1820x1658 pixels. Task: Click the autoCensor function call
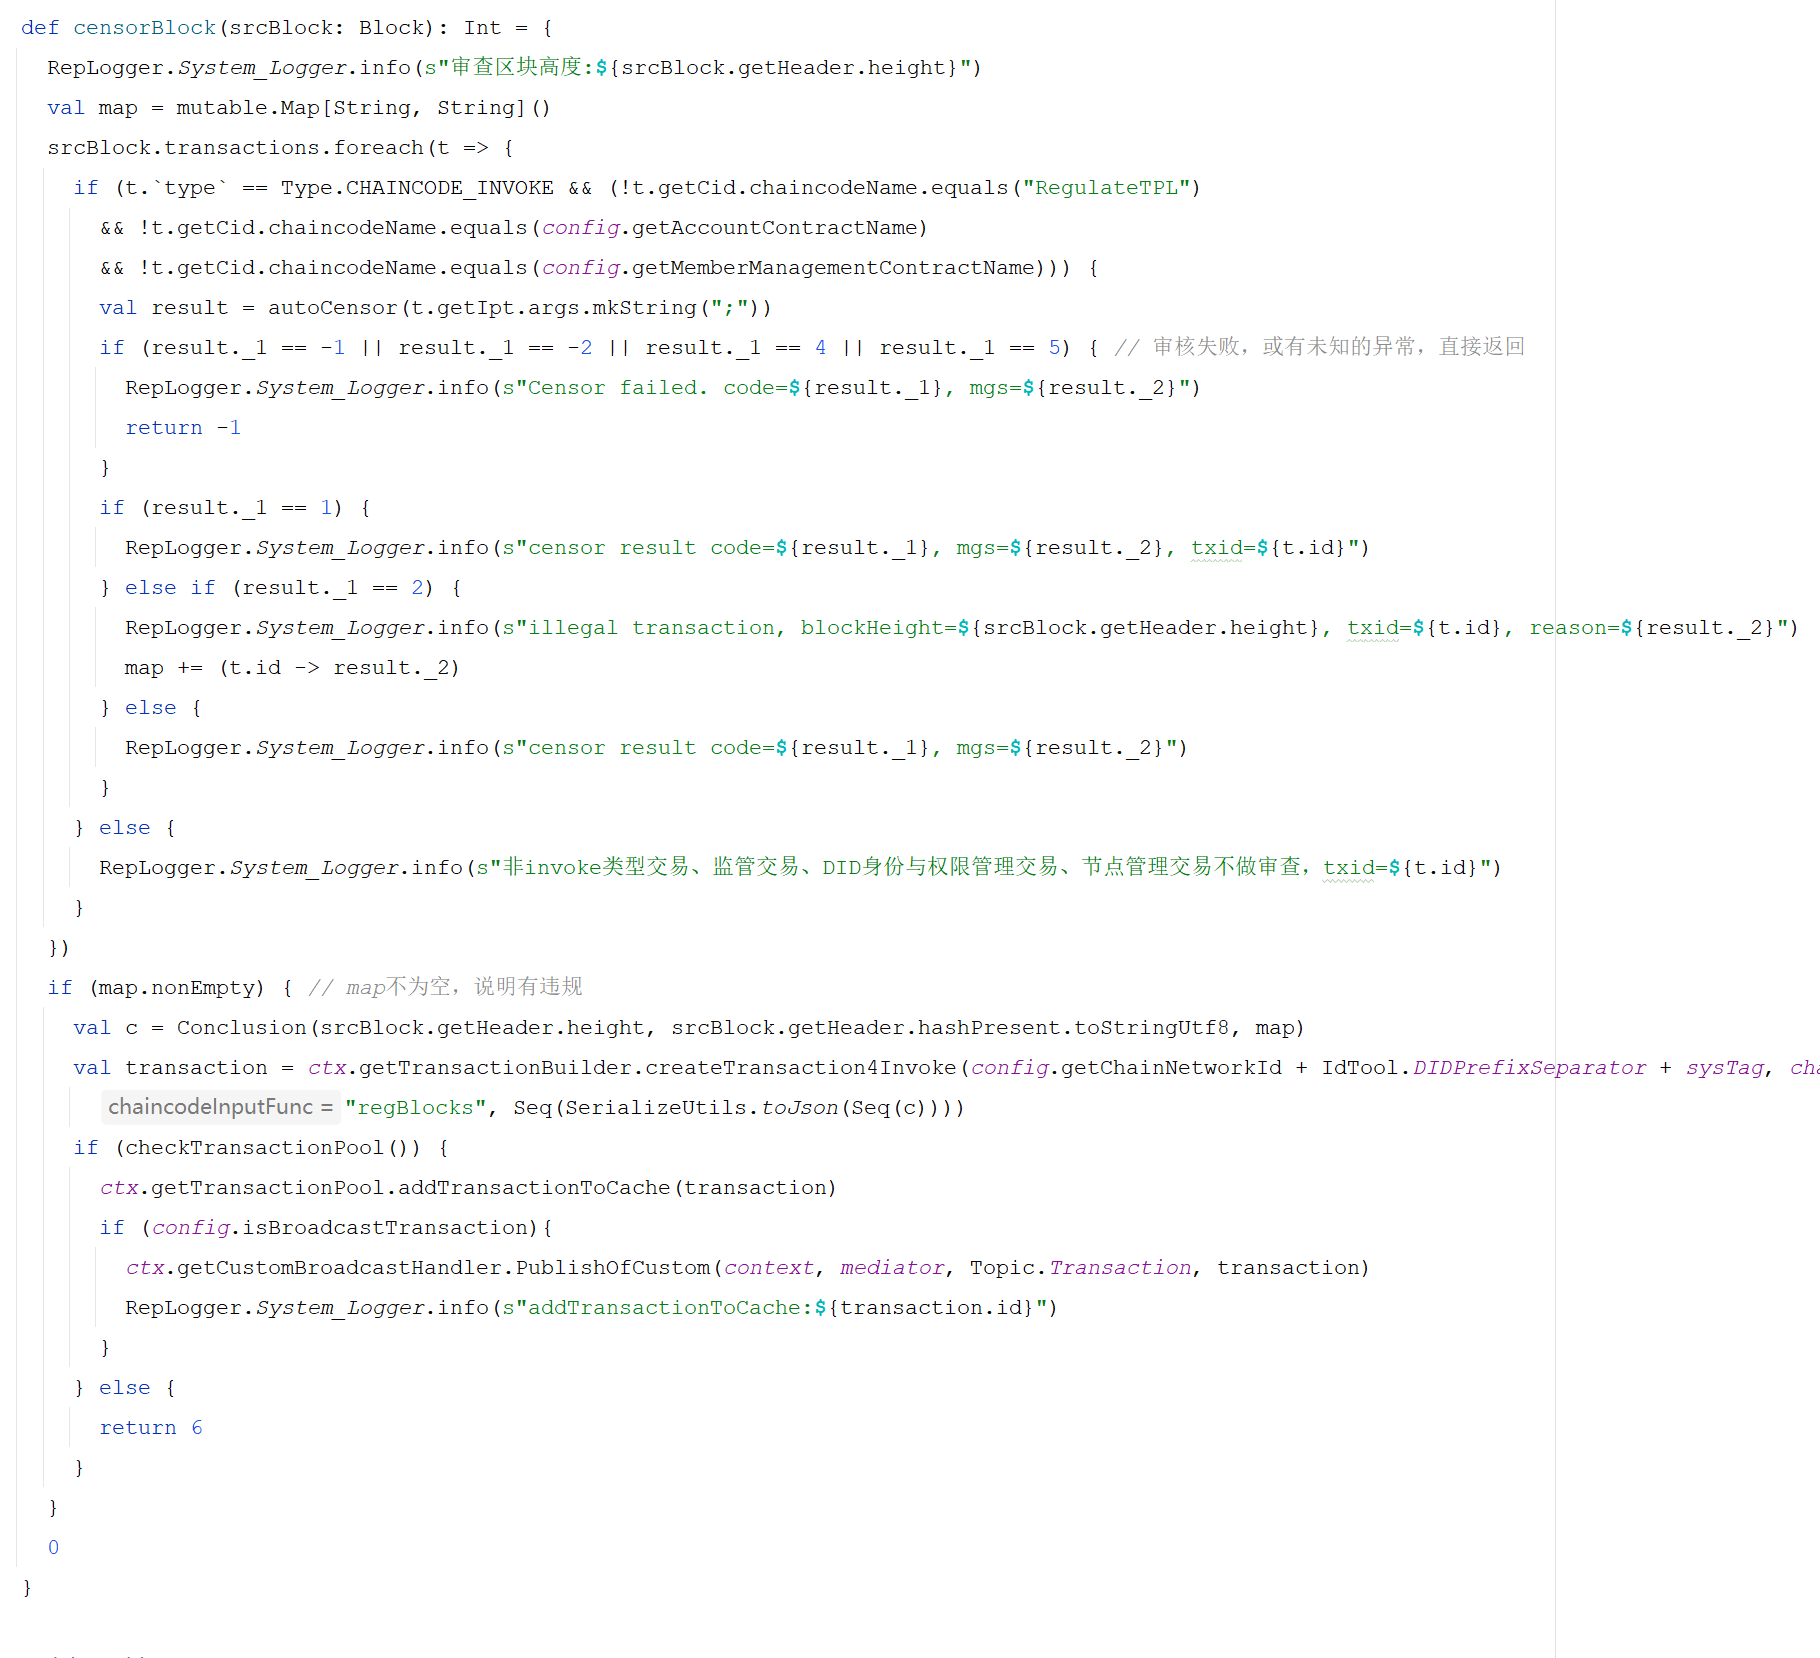[332, 308]
